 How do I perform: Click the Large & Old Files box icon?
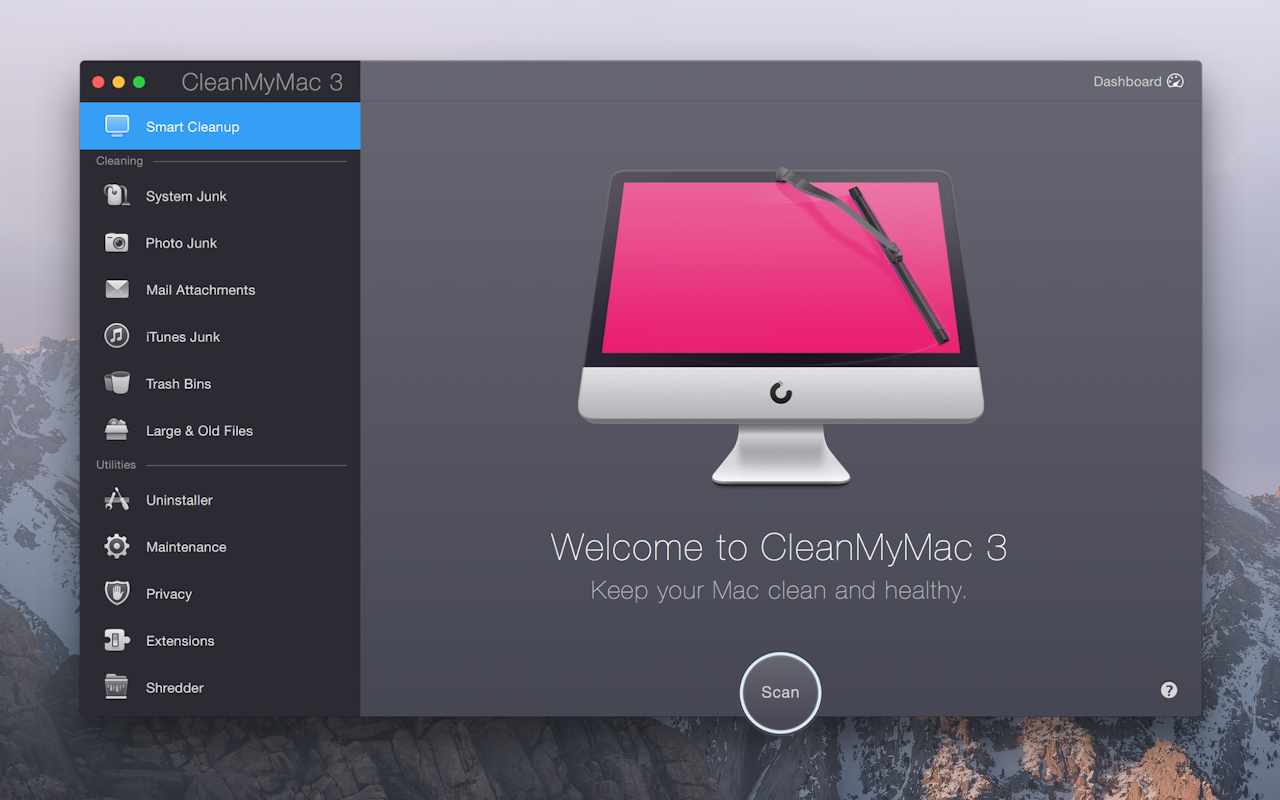pyautogui.click(x=117, y=431)
